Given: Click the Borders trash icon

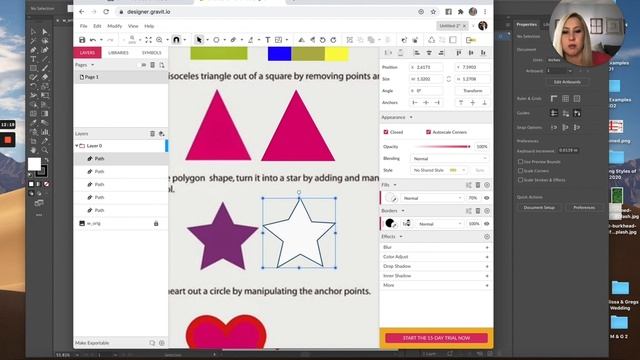Looking at the screenshot, I should point(478,211).
